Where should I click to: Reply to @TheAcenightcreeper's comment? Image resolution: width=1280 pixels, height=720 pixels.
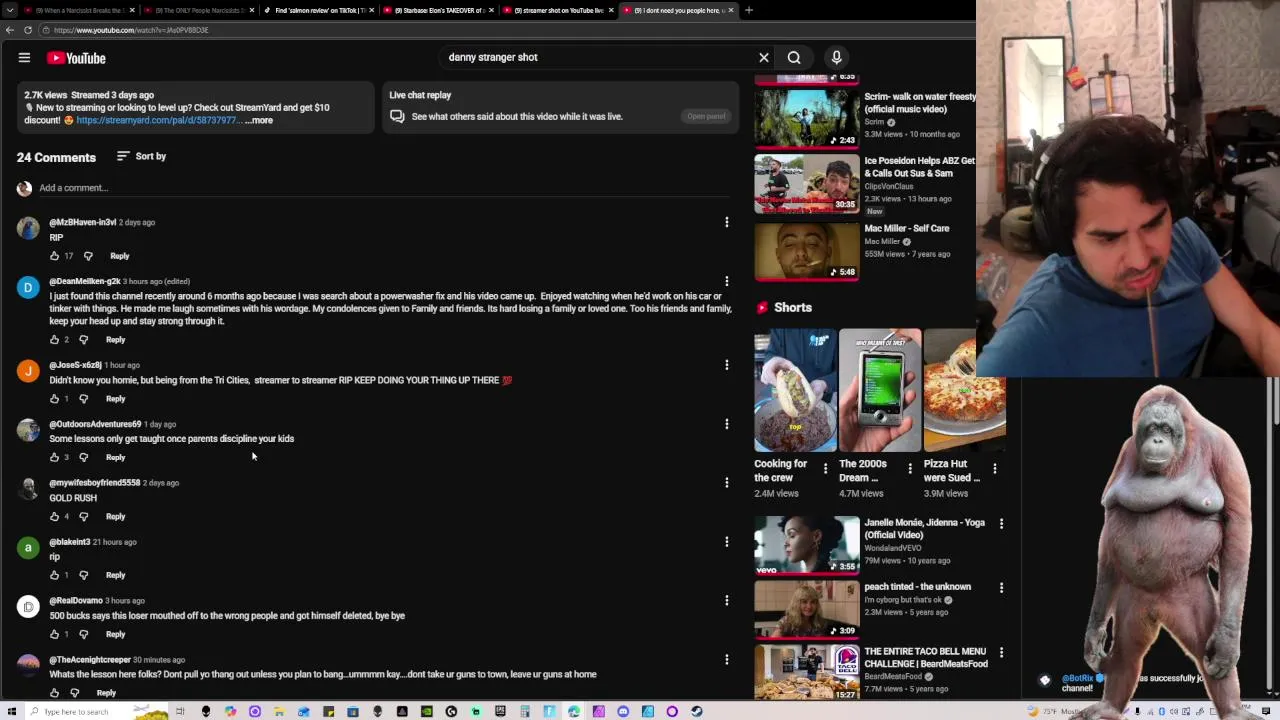106,693
